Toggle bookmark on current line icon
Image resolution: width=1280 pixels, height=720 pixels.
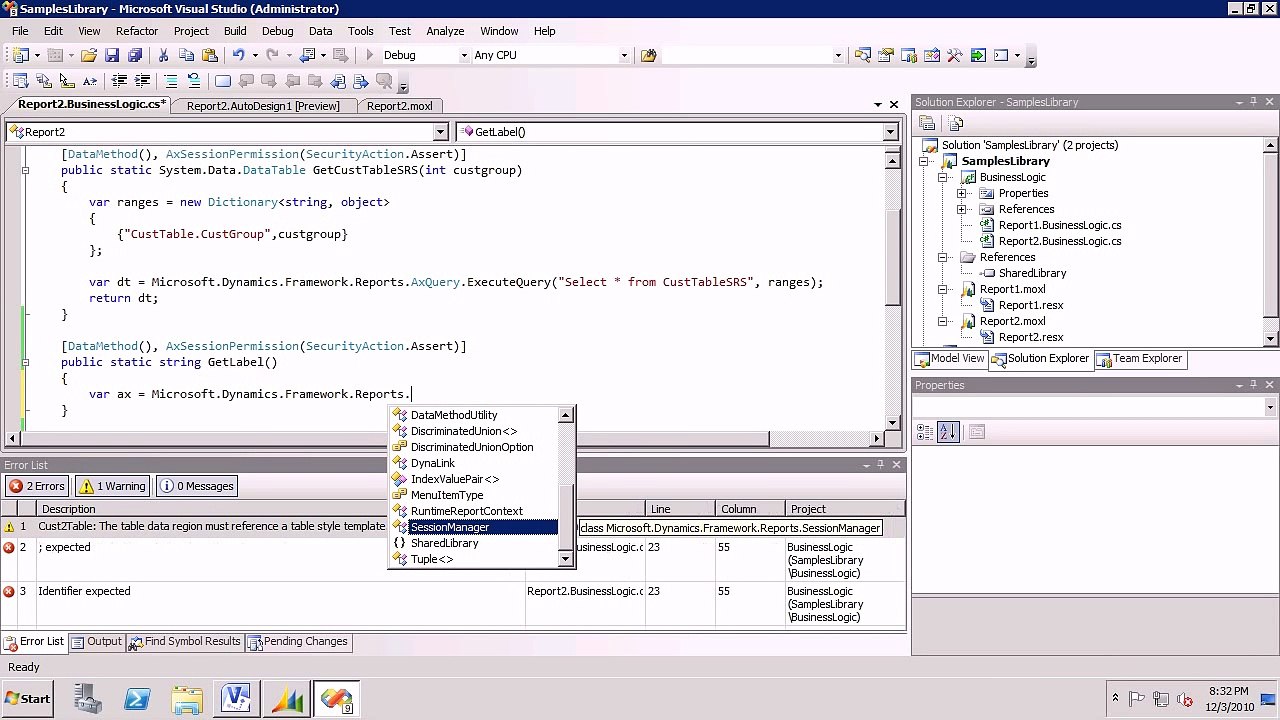click(x=223, y=82)
